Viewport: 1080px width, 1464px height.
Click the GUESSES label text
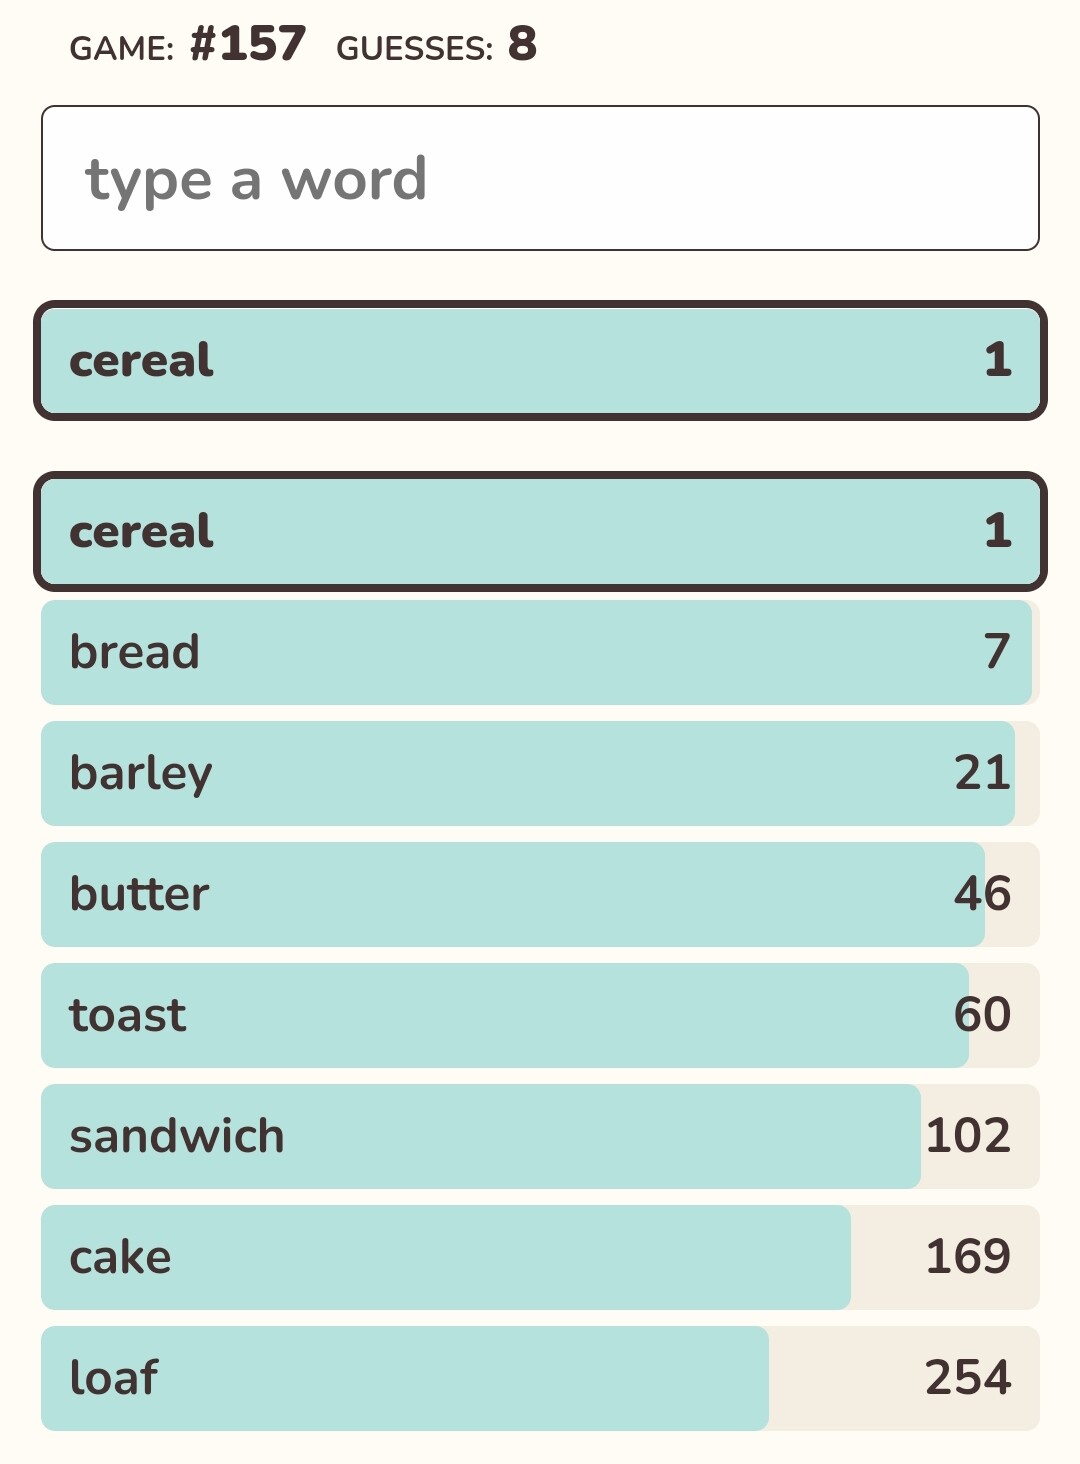pyautogui.click(x=414, y=48)
